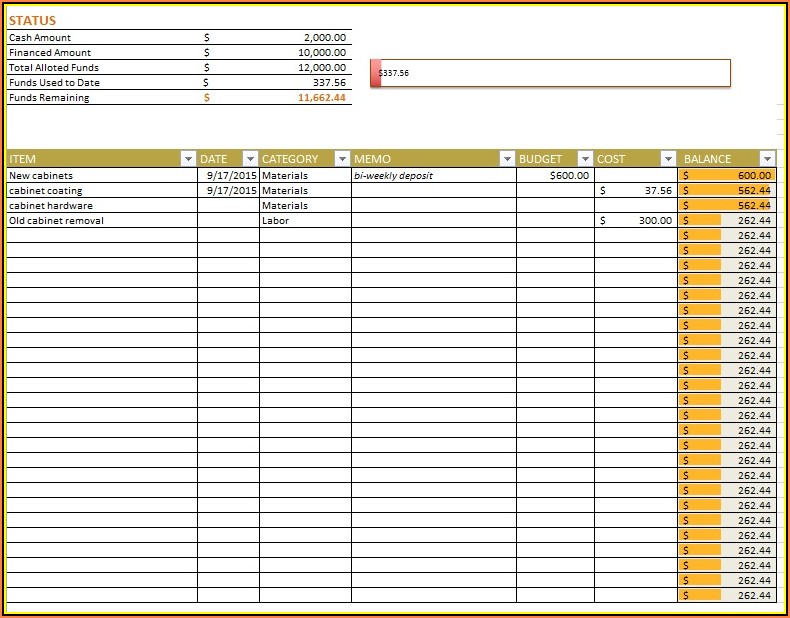Select the Funds Remaining value 11,662.44

coord(322,98)
